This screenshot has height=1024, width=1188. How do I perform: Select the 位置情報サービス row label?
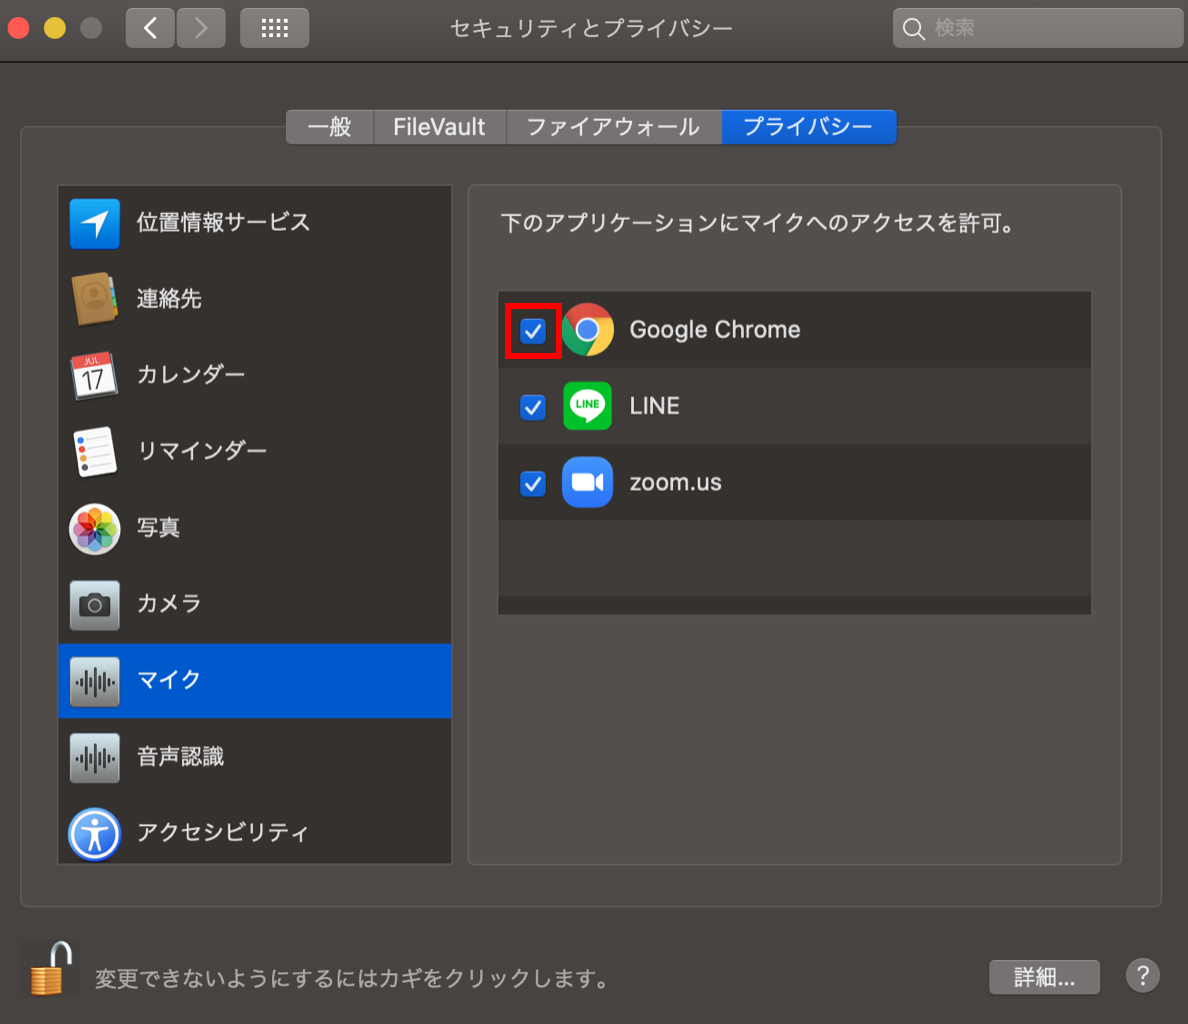tap(224, 223)
